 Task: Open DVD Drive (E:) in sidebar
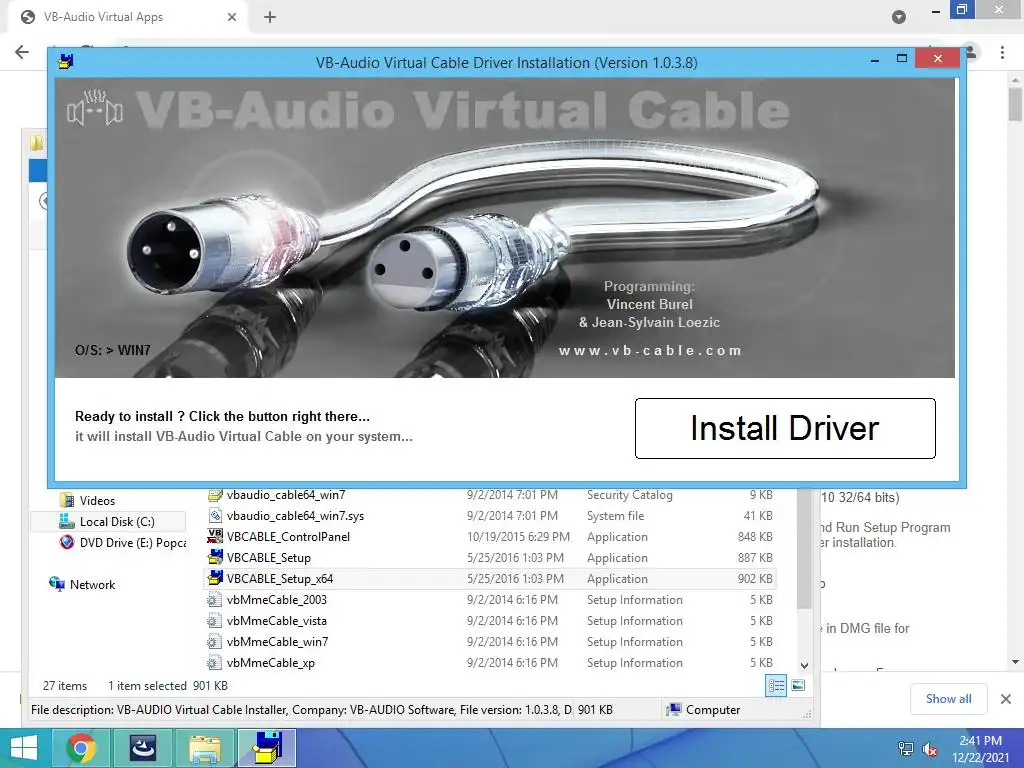click(x=123, y=542)
